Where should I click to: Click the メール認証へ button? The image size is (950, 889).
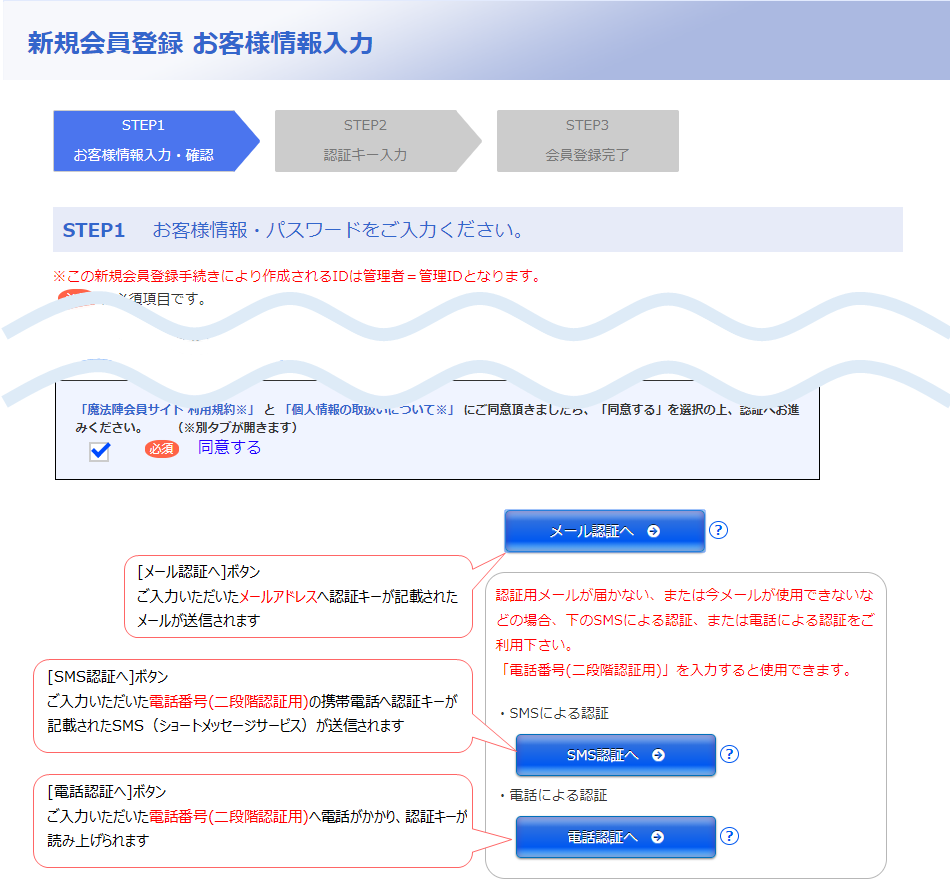[605, 531]
